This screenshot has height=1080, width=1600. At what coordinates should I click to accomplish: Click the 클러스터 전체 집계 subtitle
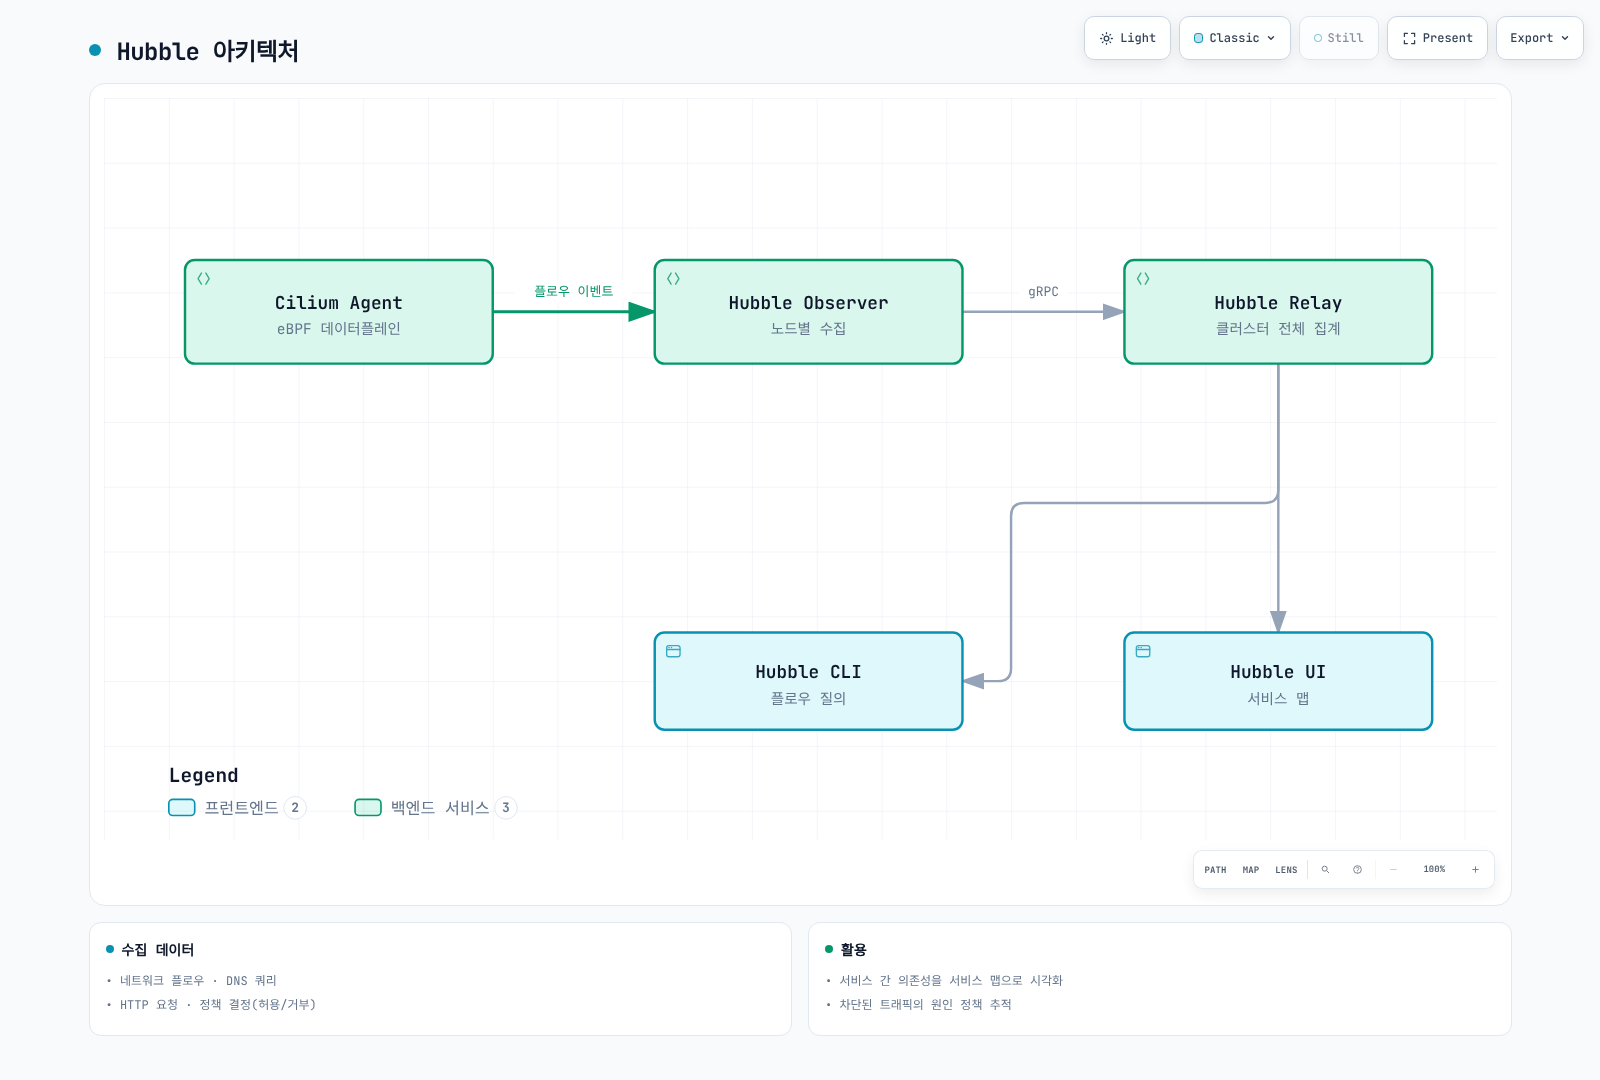(1278, 329)
